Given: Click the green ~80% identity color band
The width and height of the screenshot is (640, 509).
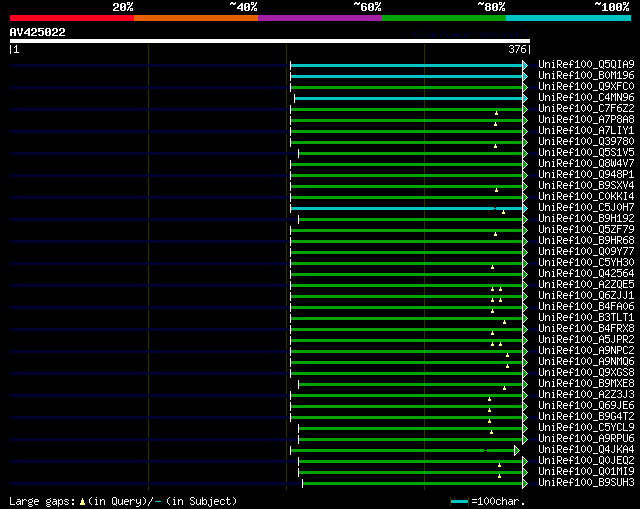Looking at the screenshot, I should (x=444, y=18).
